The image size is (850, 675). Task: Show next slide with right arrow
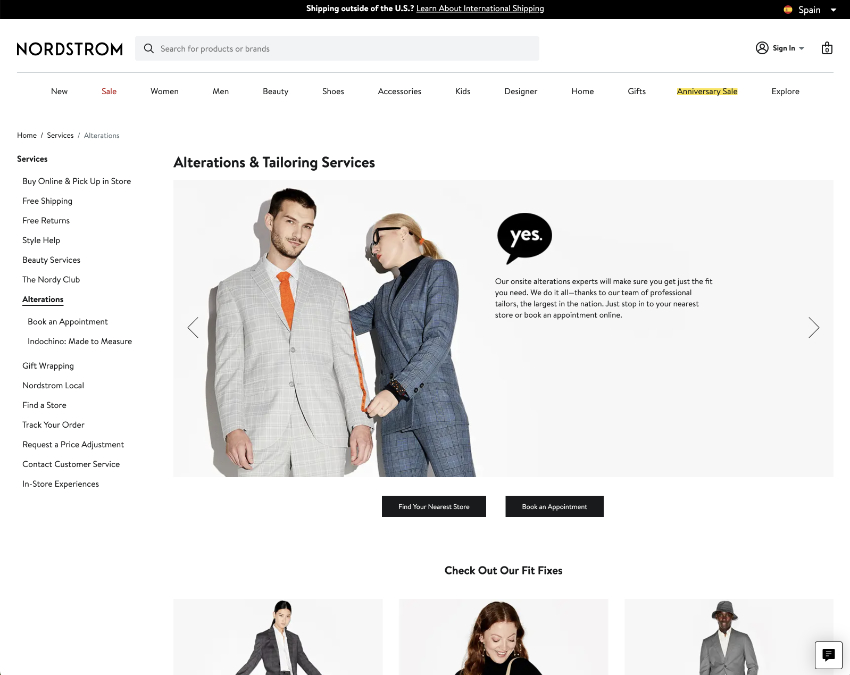click(813, 327)
